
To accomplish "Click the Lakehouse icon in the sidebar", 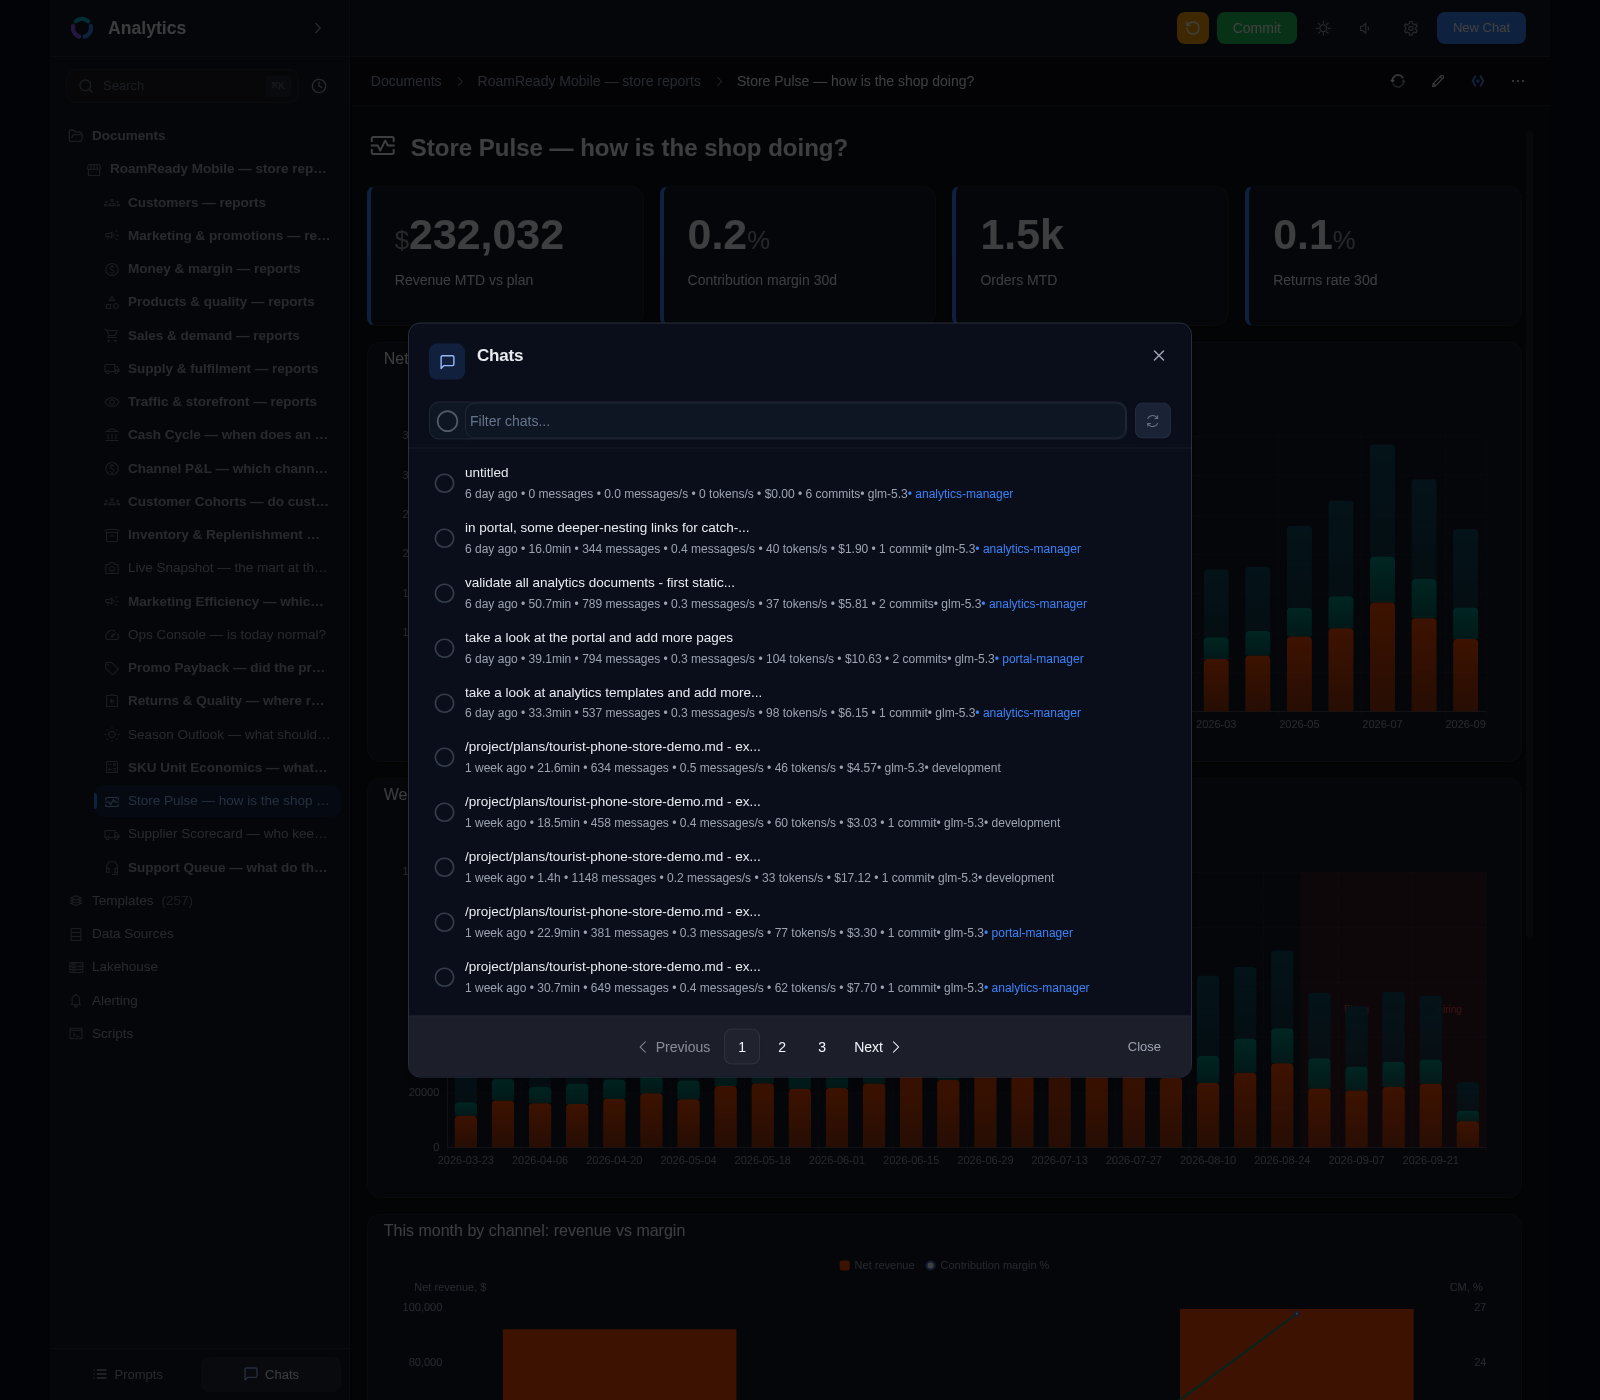I will 76,967.
